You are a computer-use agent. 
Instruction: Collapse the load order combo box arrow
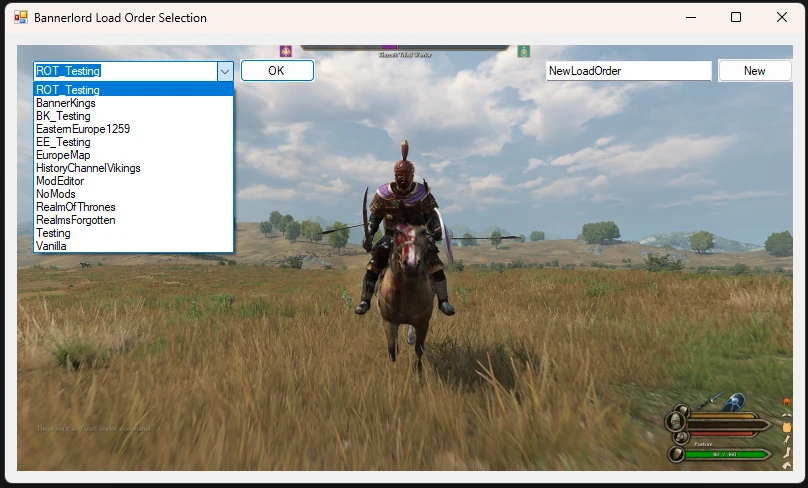[225, 71]
